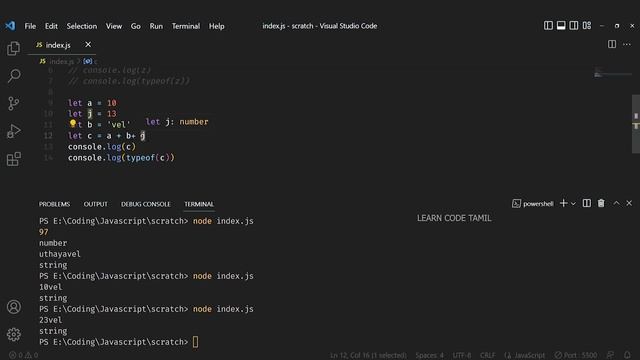Viewport: 640px width, 360px height.
Task: Change language mode JavaScript in status bar
Action: [524, 355]
